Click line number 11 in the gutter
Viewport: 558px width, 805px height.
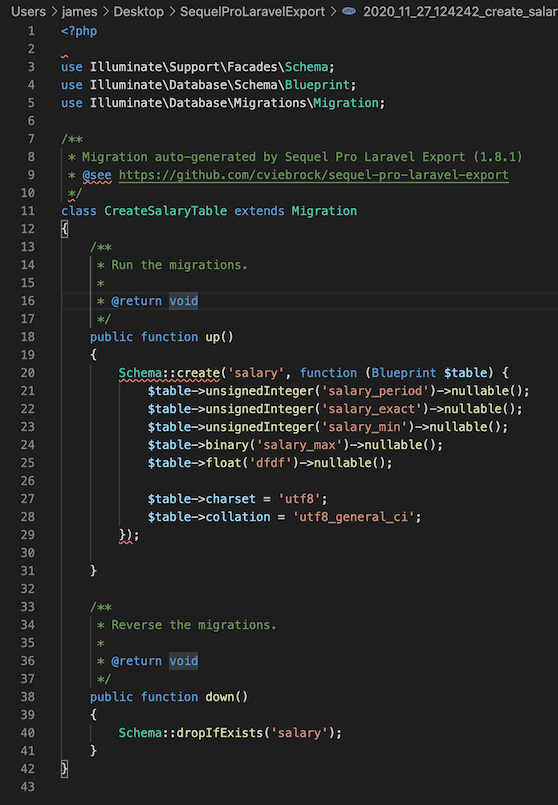pos(28,211)
